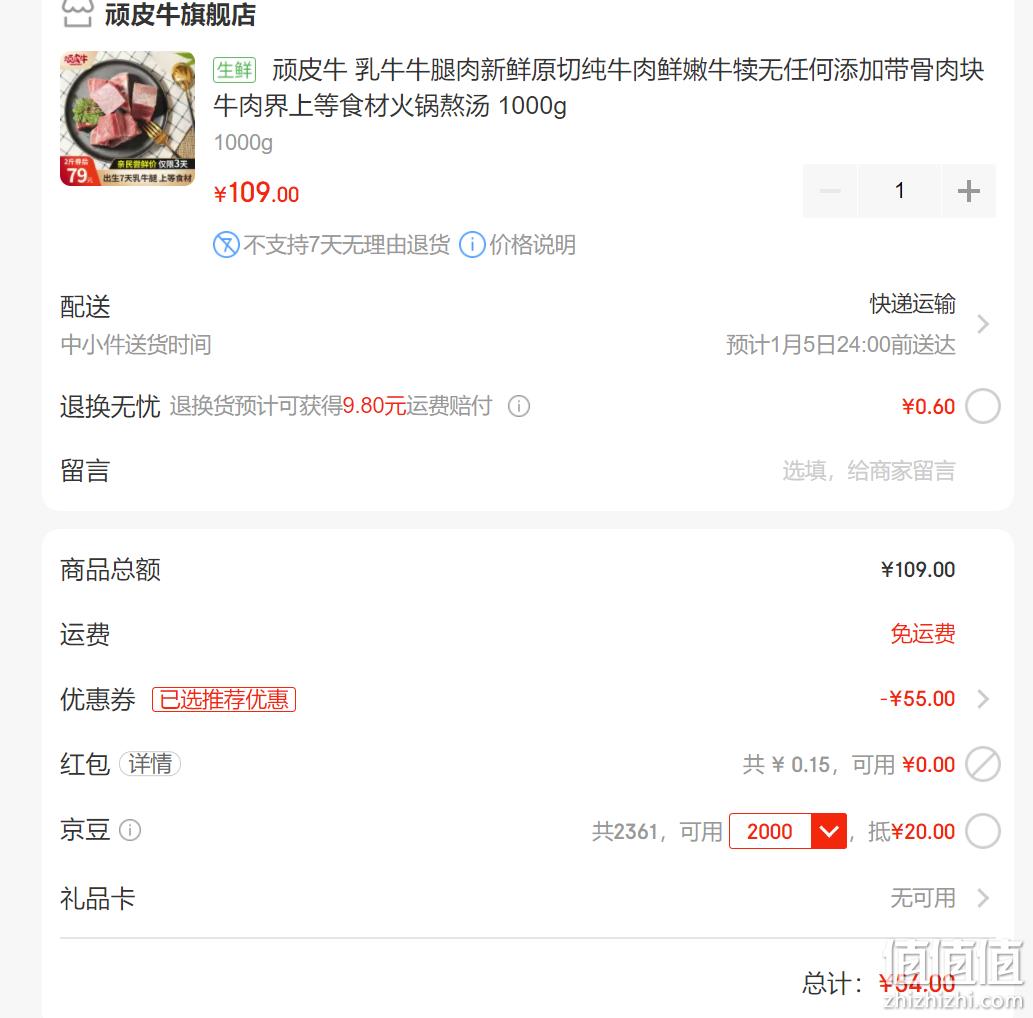Open the 价格说明 info icon
This screenshot has height=1018, width=1033.
pos(472,245)
